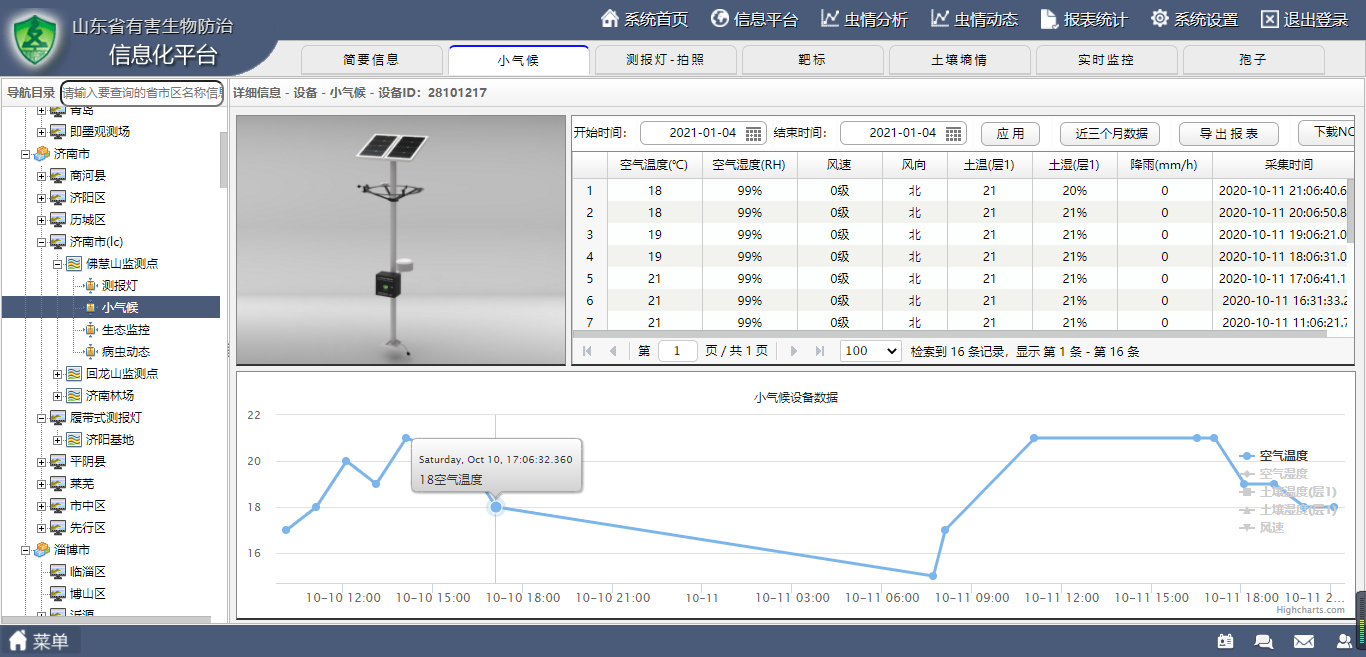Click the 退出登录 logout icon
Viewport: 1366px width, 657px height.
[1270, 19]
